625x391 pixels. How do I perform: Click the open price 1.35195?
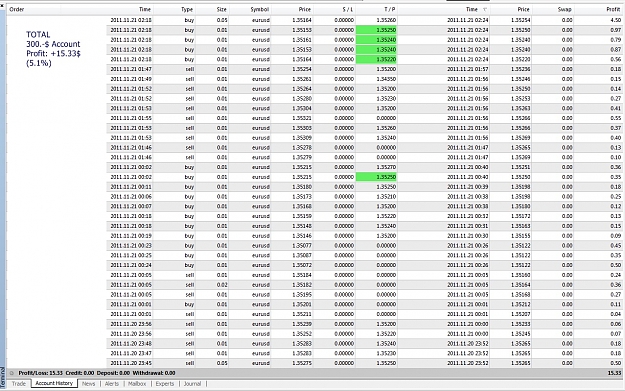click(302, 295)
